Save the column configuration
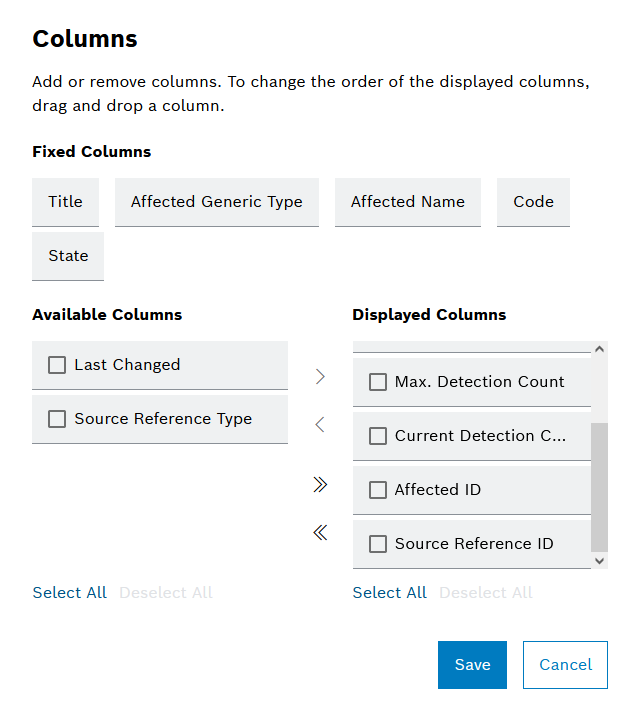 coord(472,665)
